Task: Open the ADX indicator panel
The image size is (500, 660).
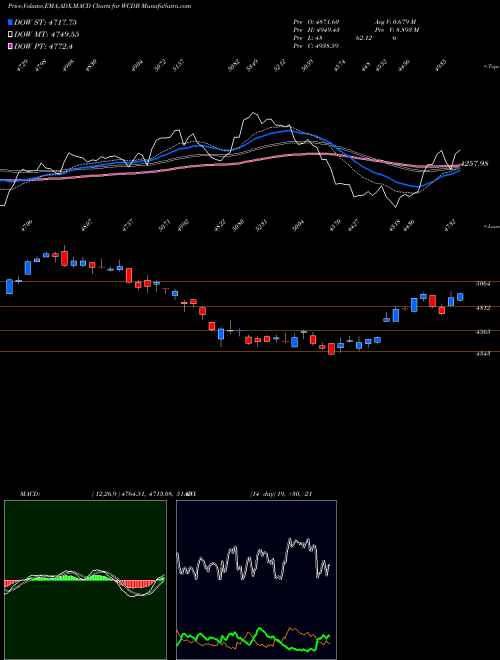Action: pyautogui.click(x=256, y=580)
